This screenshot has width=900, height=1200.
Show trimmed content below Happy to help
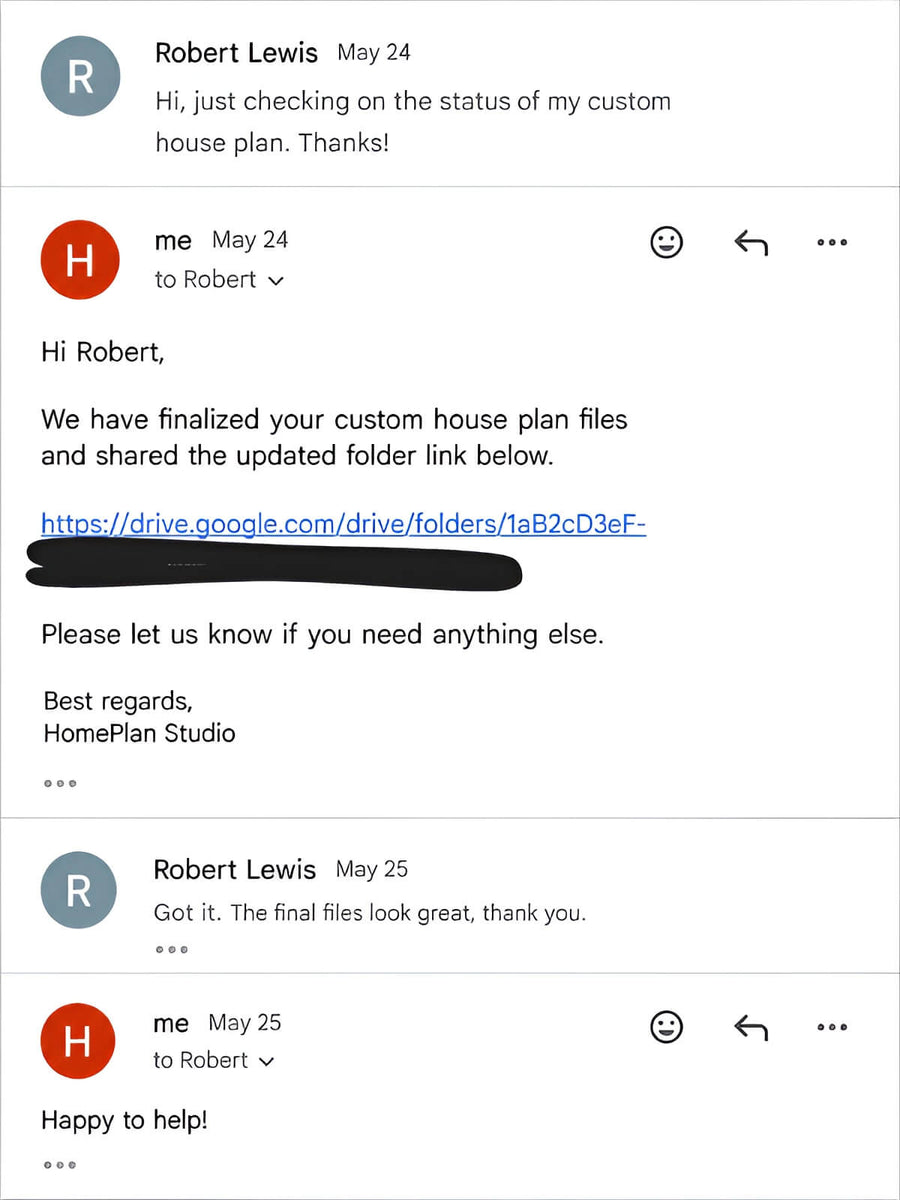60,1165
